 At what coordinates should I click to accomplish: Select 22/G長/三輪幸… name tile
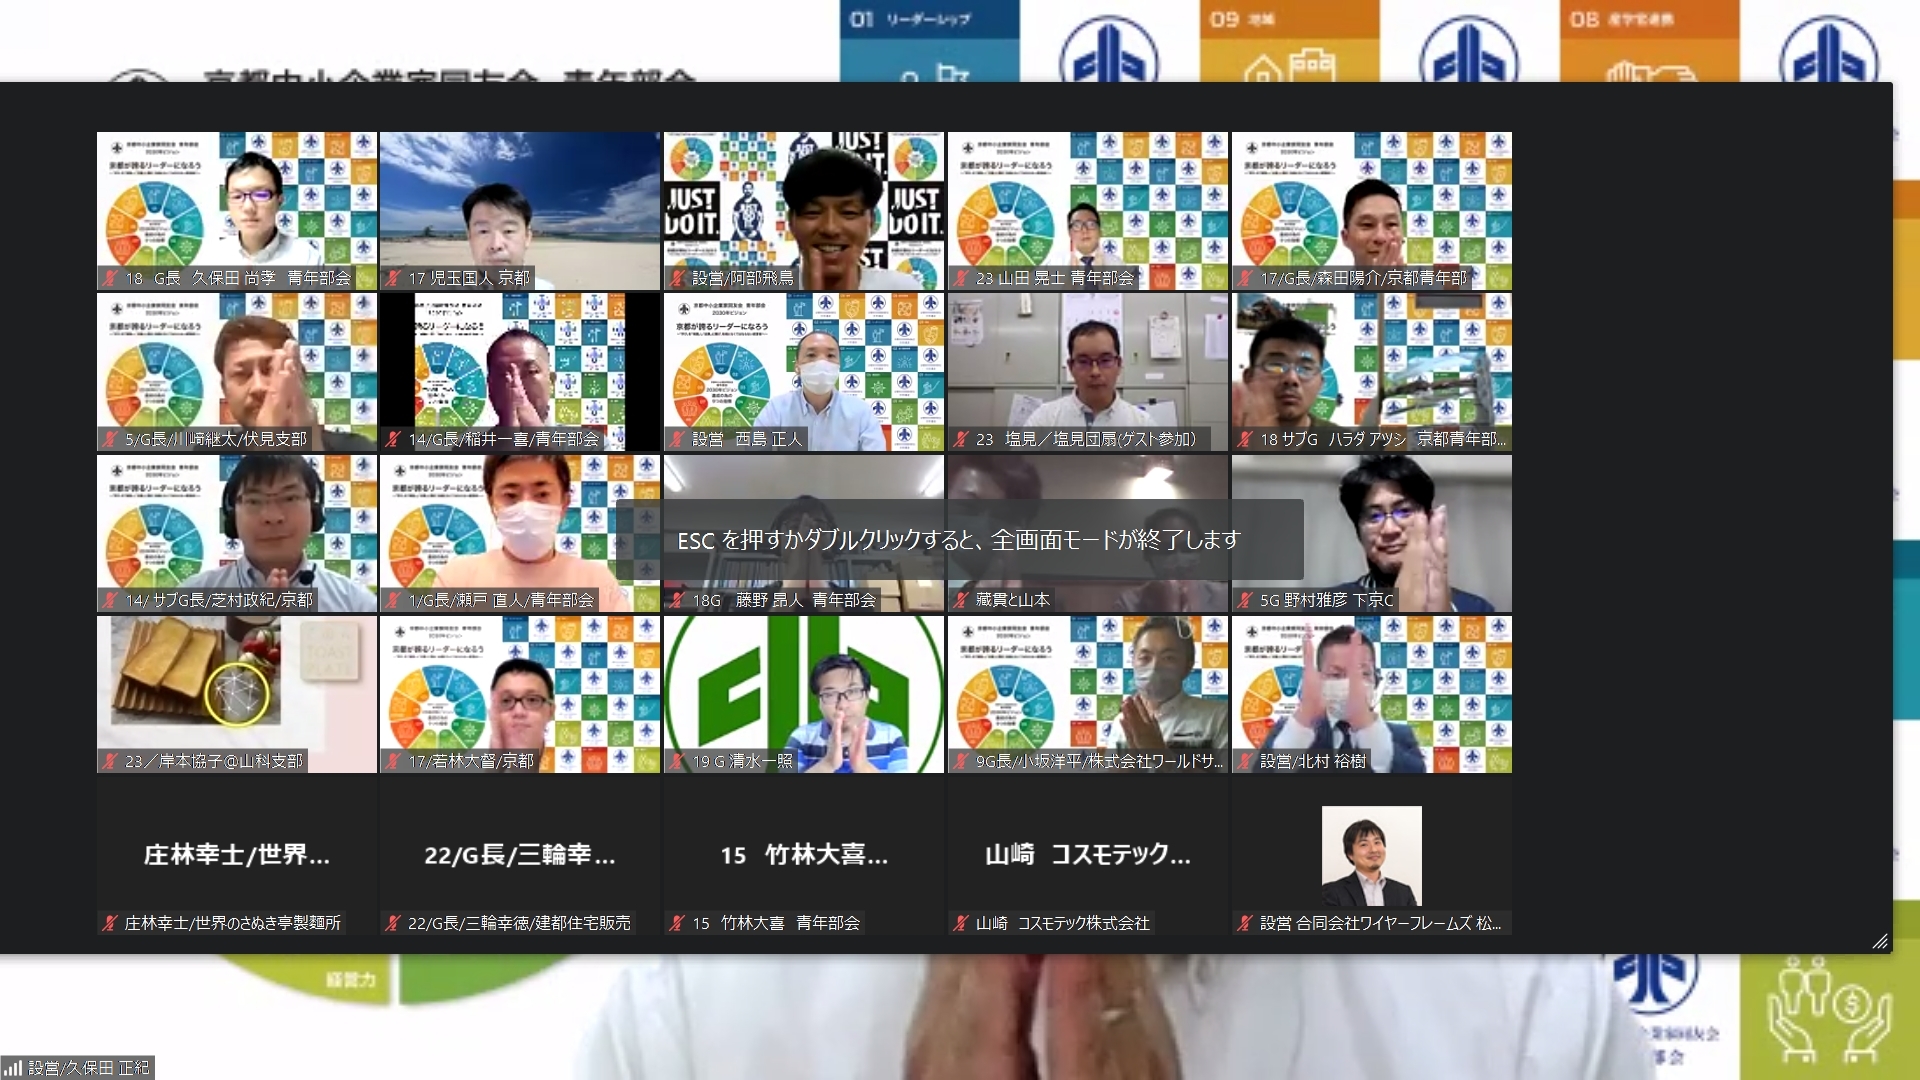[520, 855]
